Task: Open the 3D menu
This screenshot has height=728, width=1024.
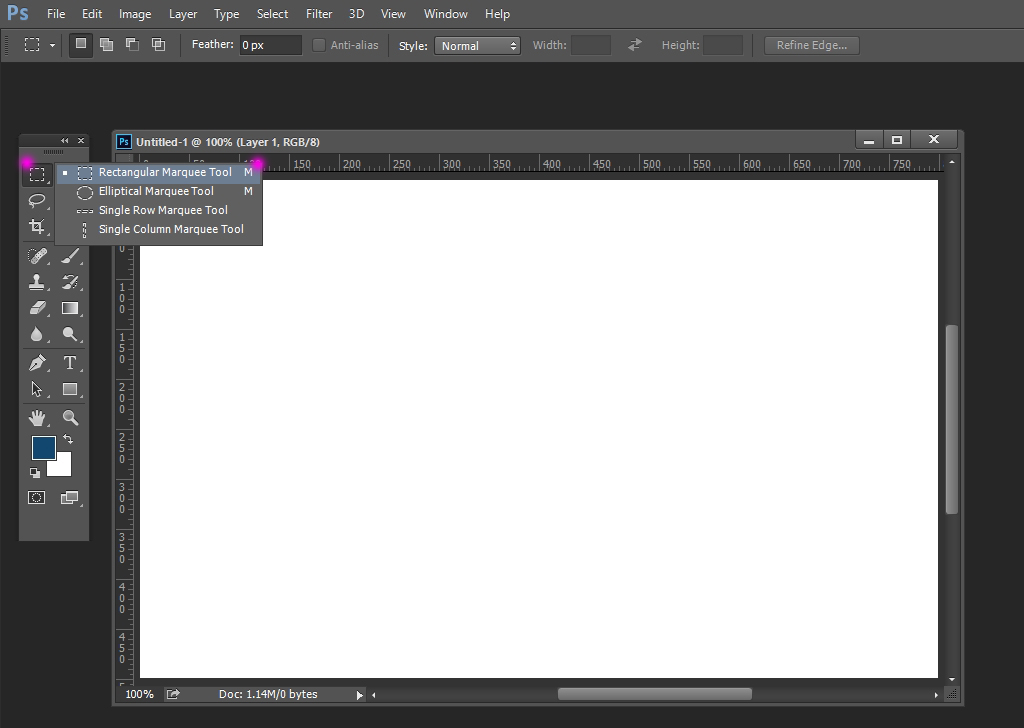Action: tap(357, 14)
